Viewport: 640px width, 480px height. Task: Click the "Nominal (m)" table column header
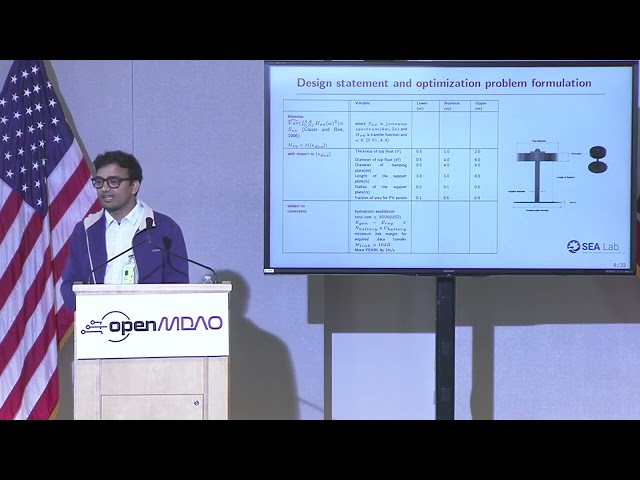(x=451, y=106)
